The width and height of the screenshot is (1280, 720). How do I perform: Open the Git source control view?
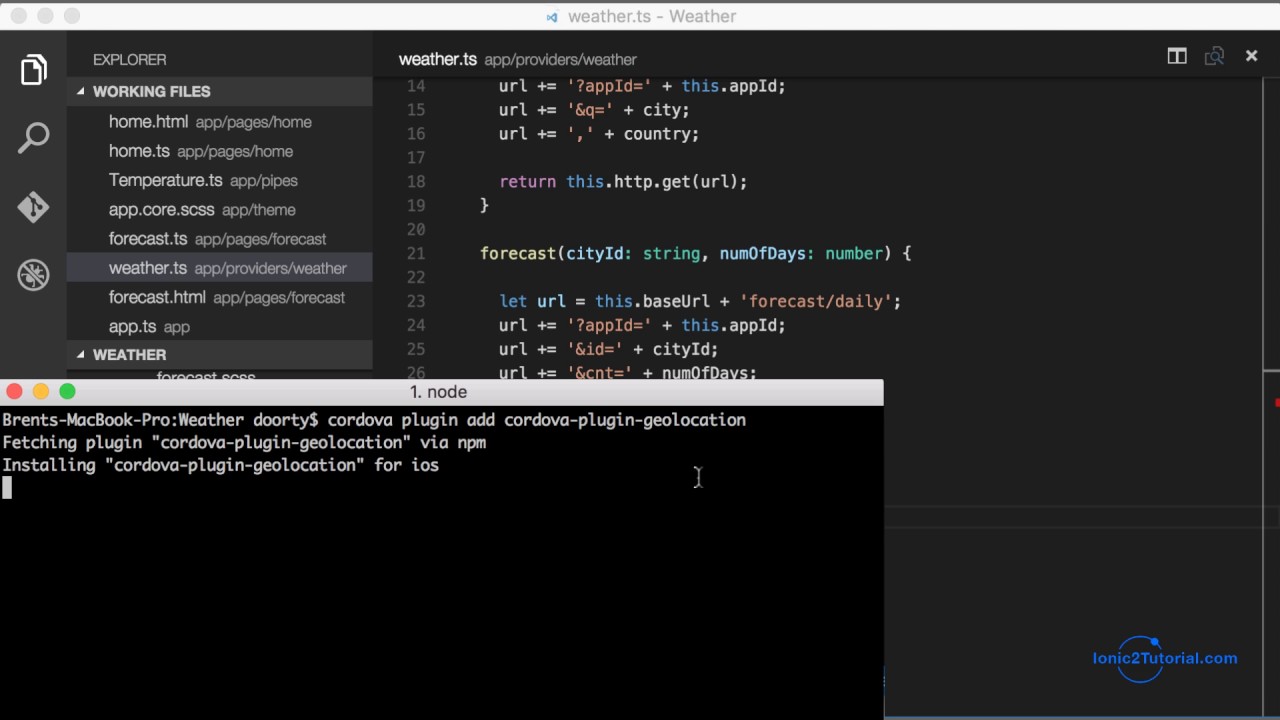[33, 206]
